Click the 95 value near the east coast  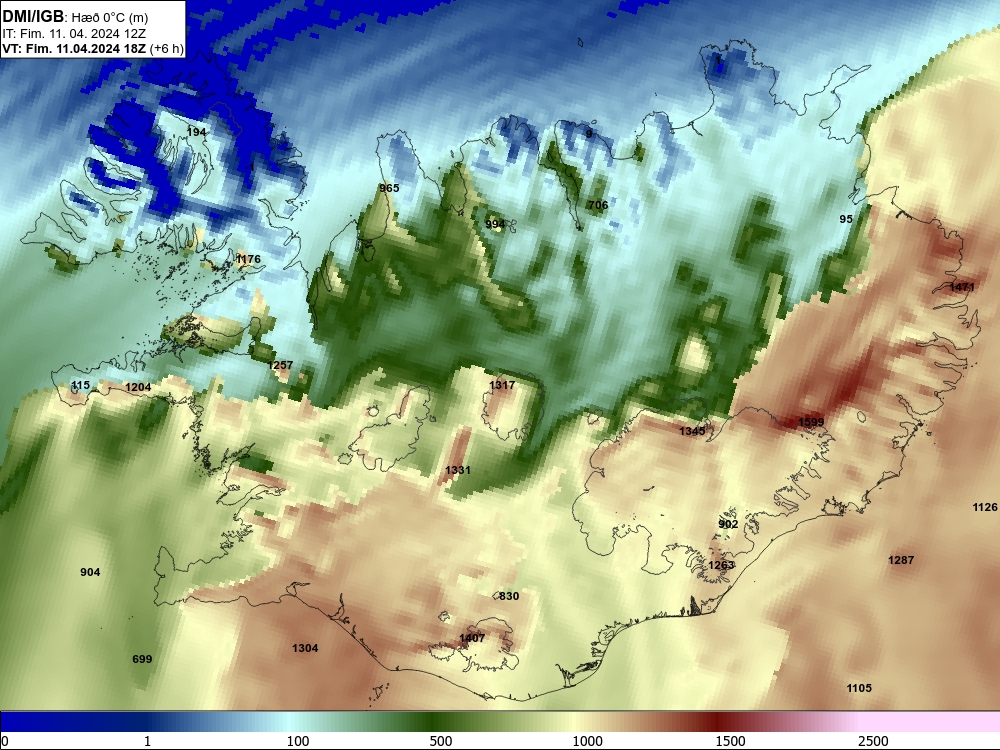tap(846, 219)
